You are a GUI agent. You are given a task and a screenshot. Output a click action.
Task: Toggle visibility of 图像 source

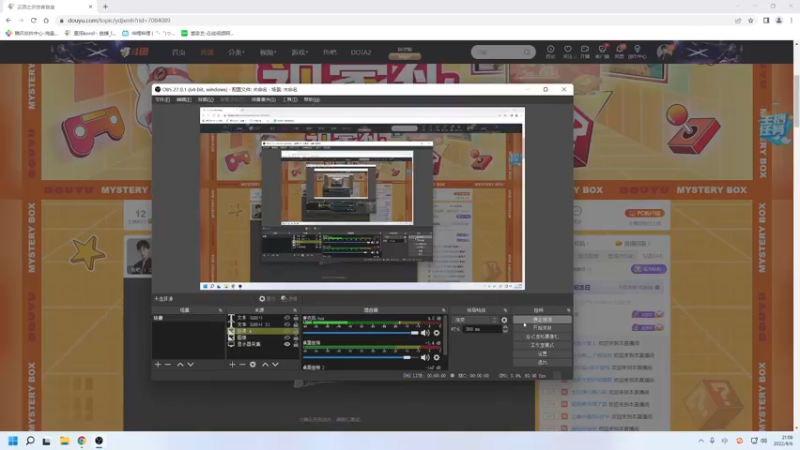(x=287, y=338)
